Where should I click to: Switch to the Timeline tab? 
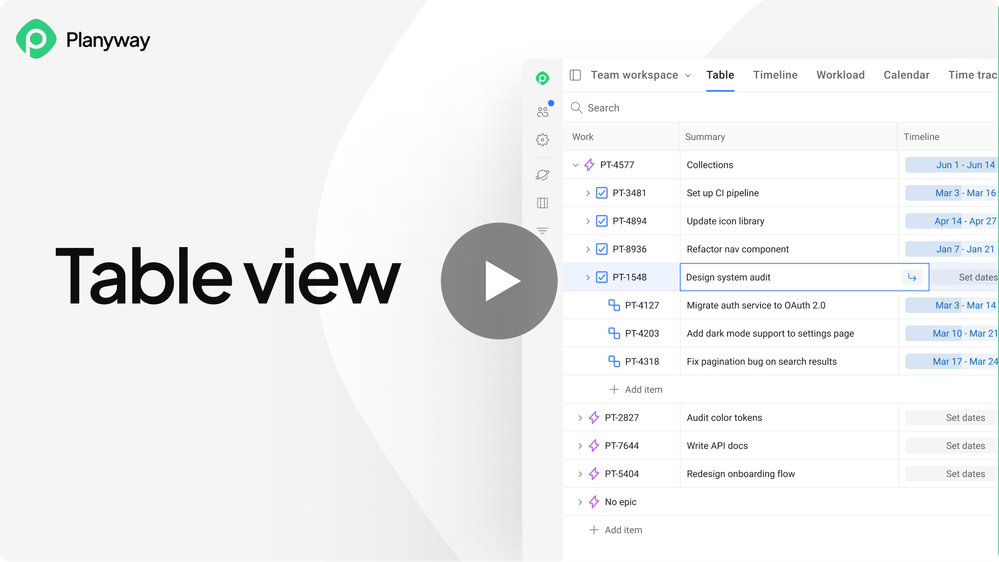(775, 75)
